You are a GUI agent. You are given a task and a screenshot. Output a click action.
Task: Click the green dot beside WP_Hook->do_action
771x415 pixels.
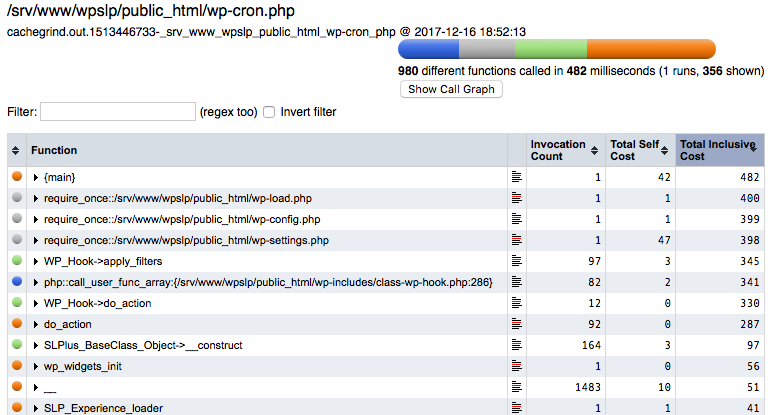(17, 302)
